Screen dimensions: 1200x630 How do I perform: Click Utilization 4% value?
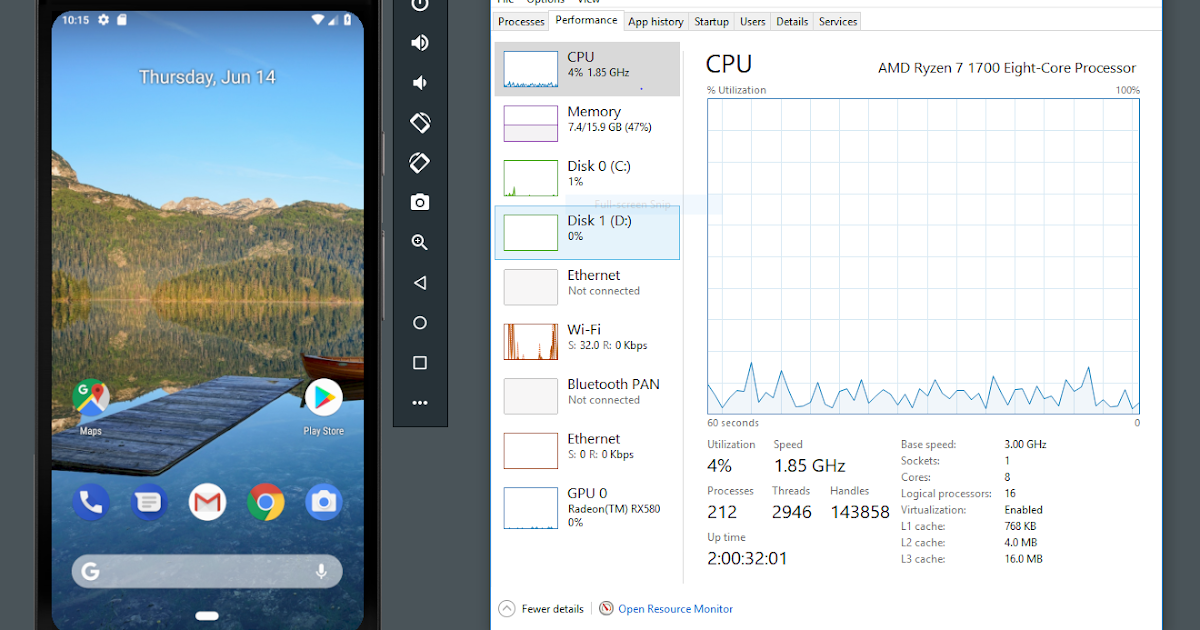point(719,466)
